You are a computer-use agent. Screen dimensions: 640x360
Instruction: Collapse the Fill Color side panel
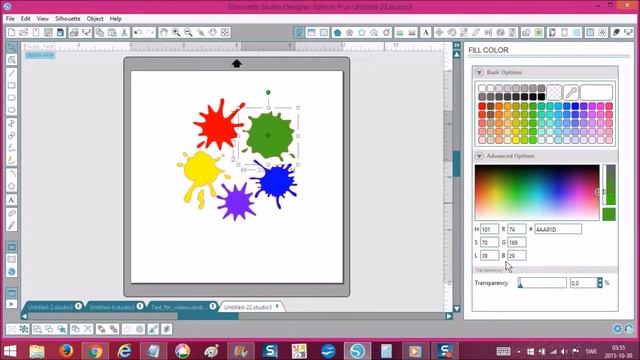coord(457,45)
